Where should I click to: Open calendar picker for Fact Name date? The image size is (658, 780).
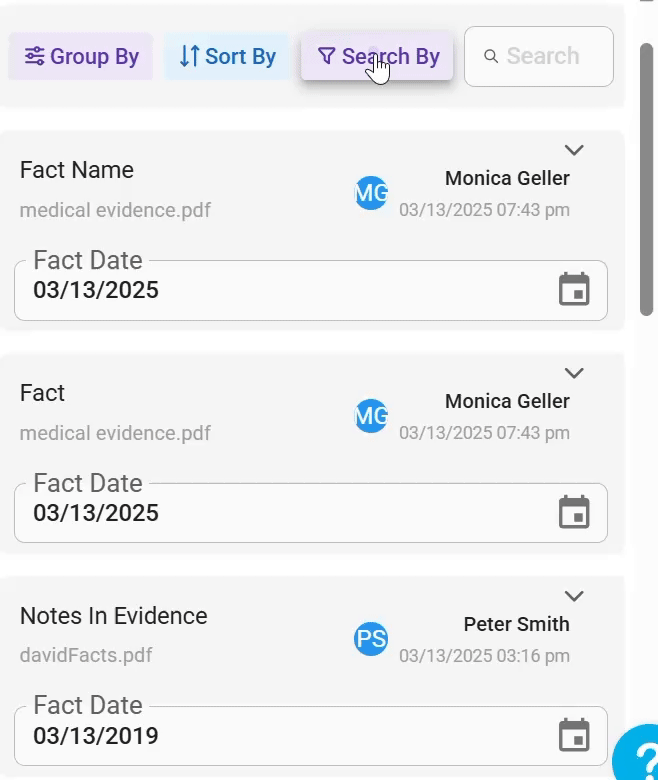click(x=574, y=289)
